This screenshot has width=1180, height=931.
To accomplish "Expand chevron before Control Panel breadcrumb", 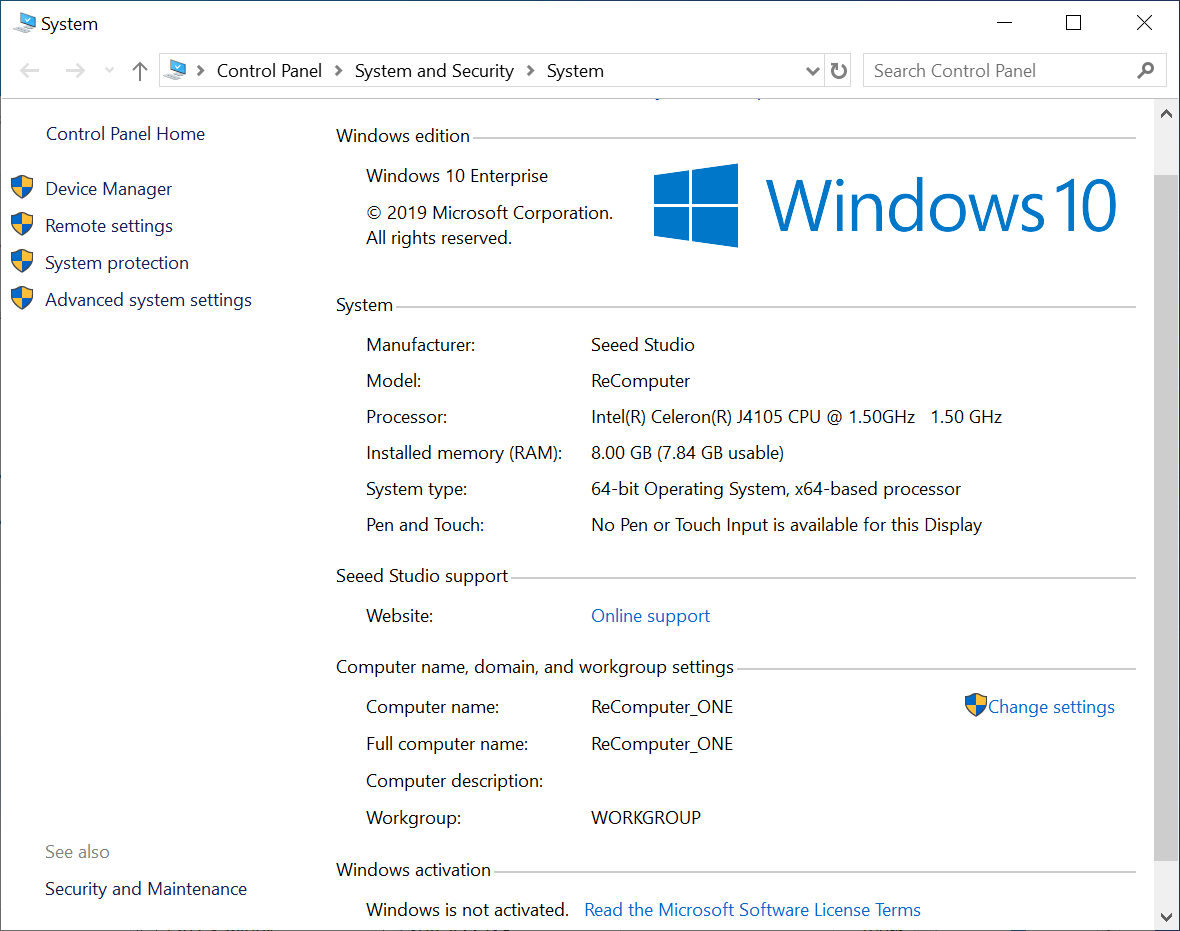I will (x=200, y=71).
